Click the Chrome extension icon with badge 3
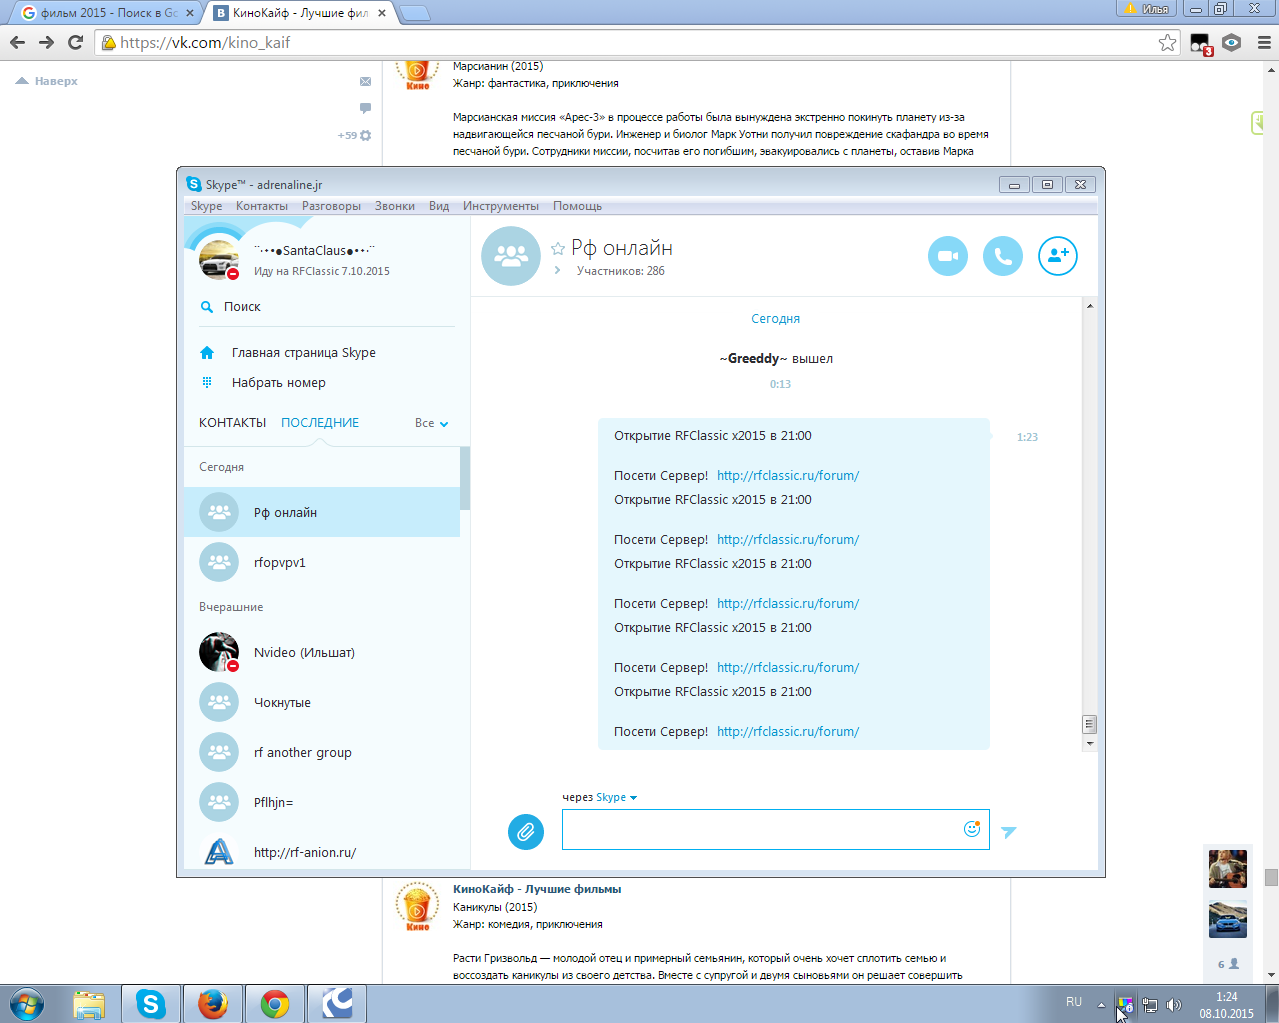This screenshot has height=1023, width=1279. (1201, 44)
